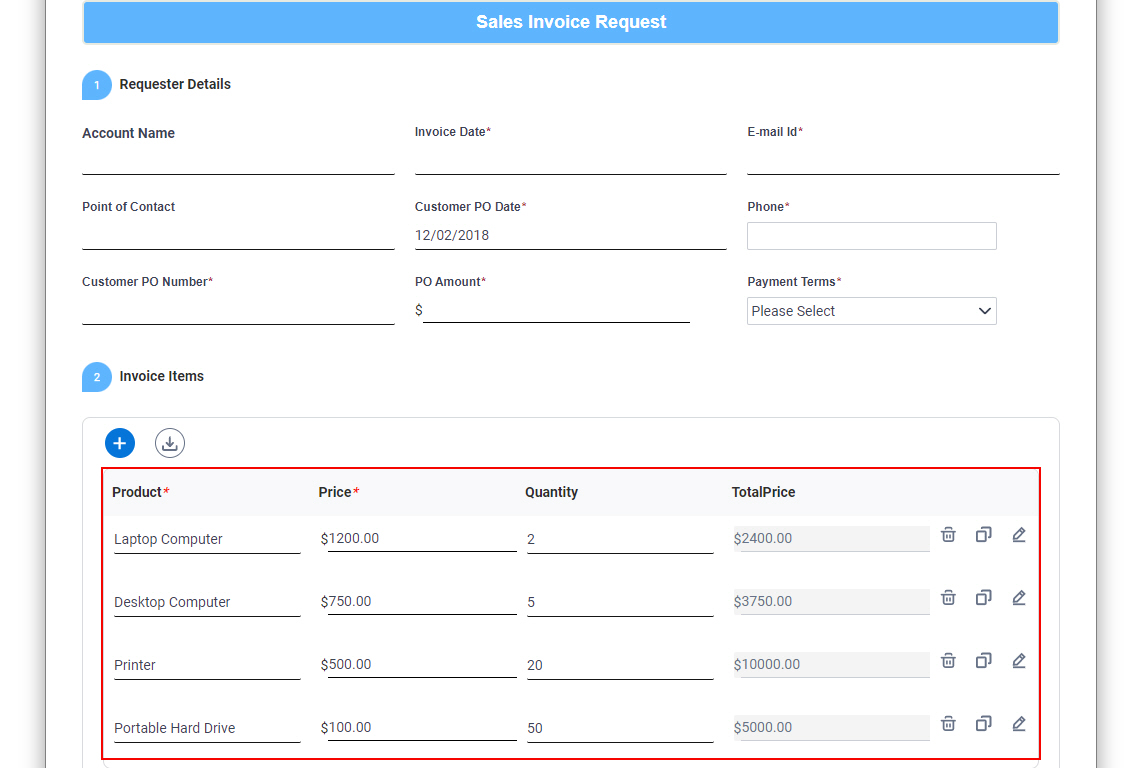Click the TotalPrice column header
The height and width of the screenshot is (768, 1147).
click(764, 492)
